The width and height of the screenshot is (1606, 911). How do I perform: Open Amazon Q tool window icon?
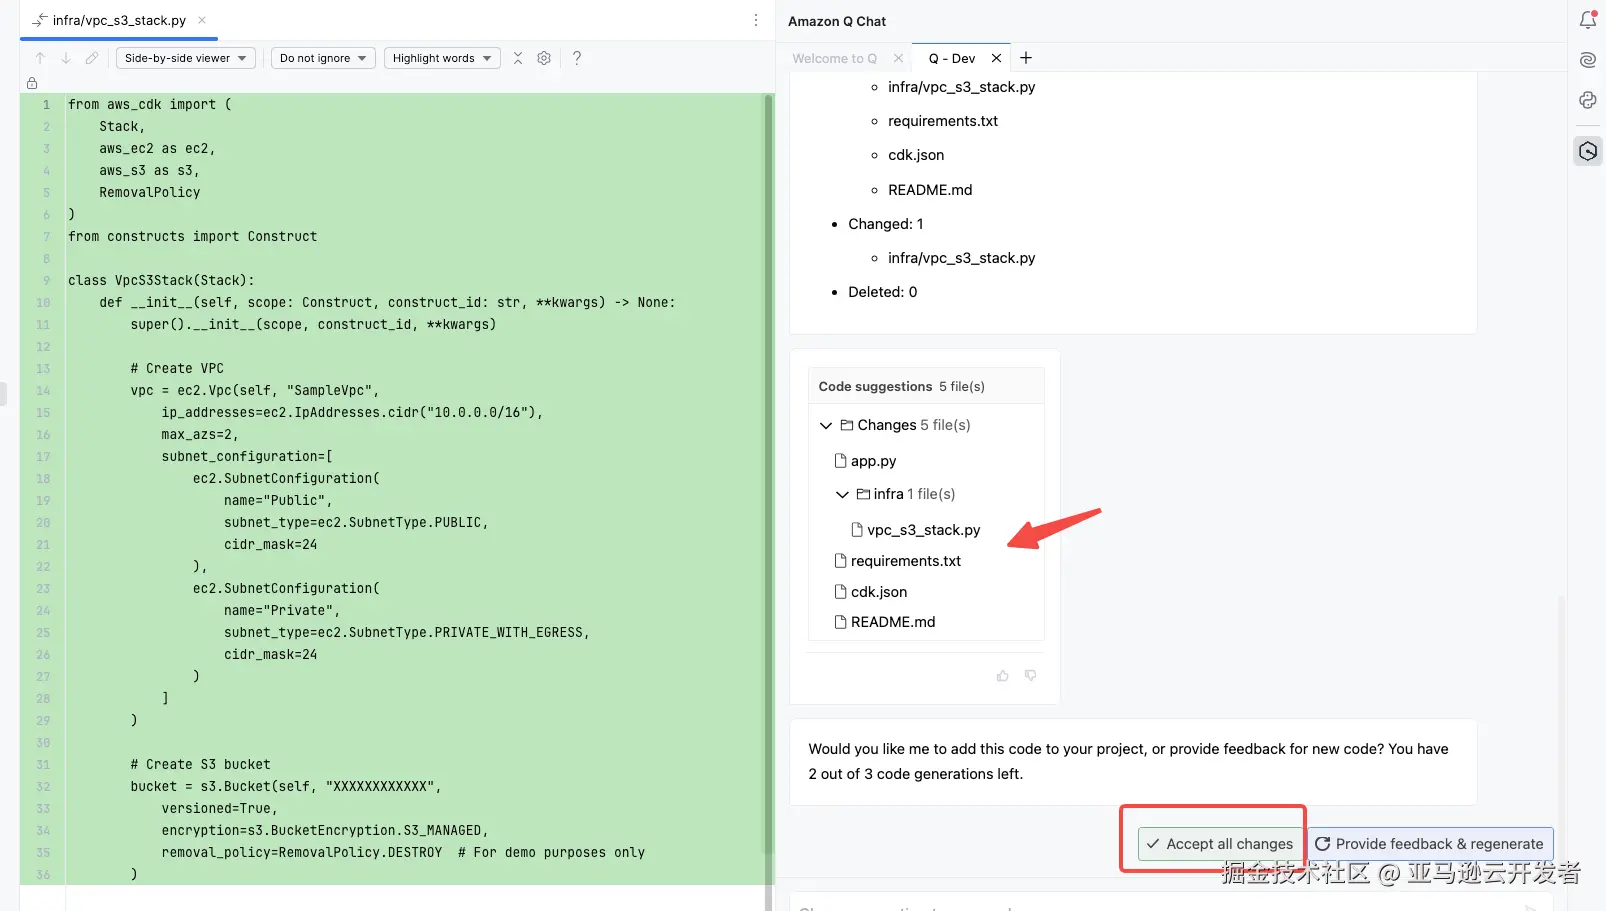tap(1588, 151)
